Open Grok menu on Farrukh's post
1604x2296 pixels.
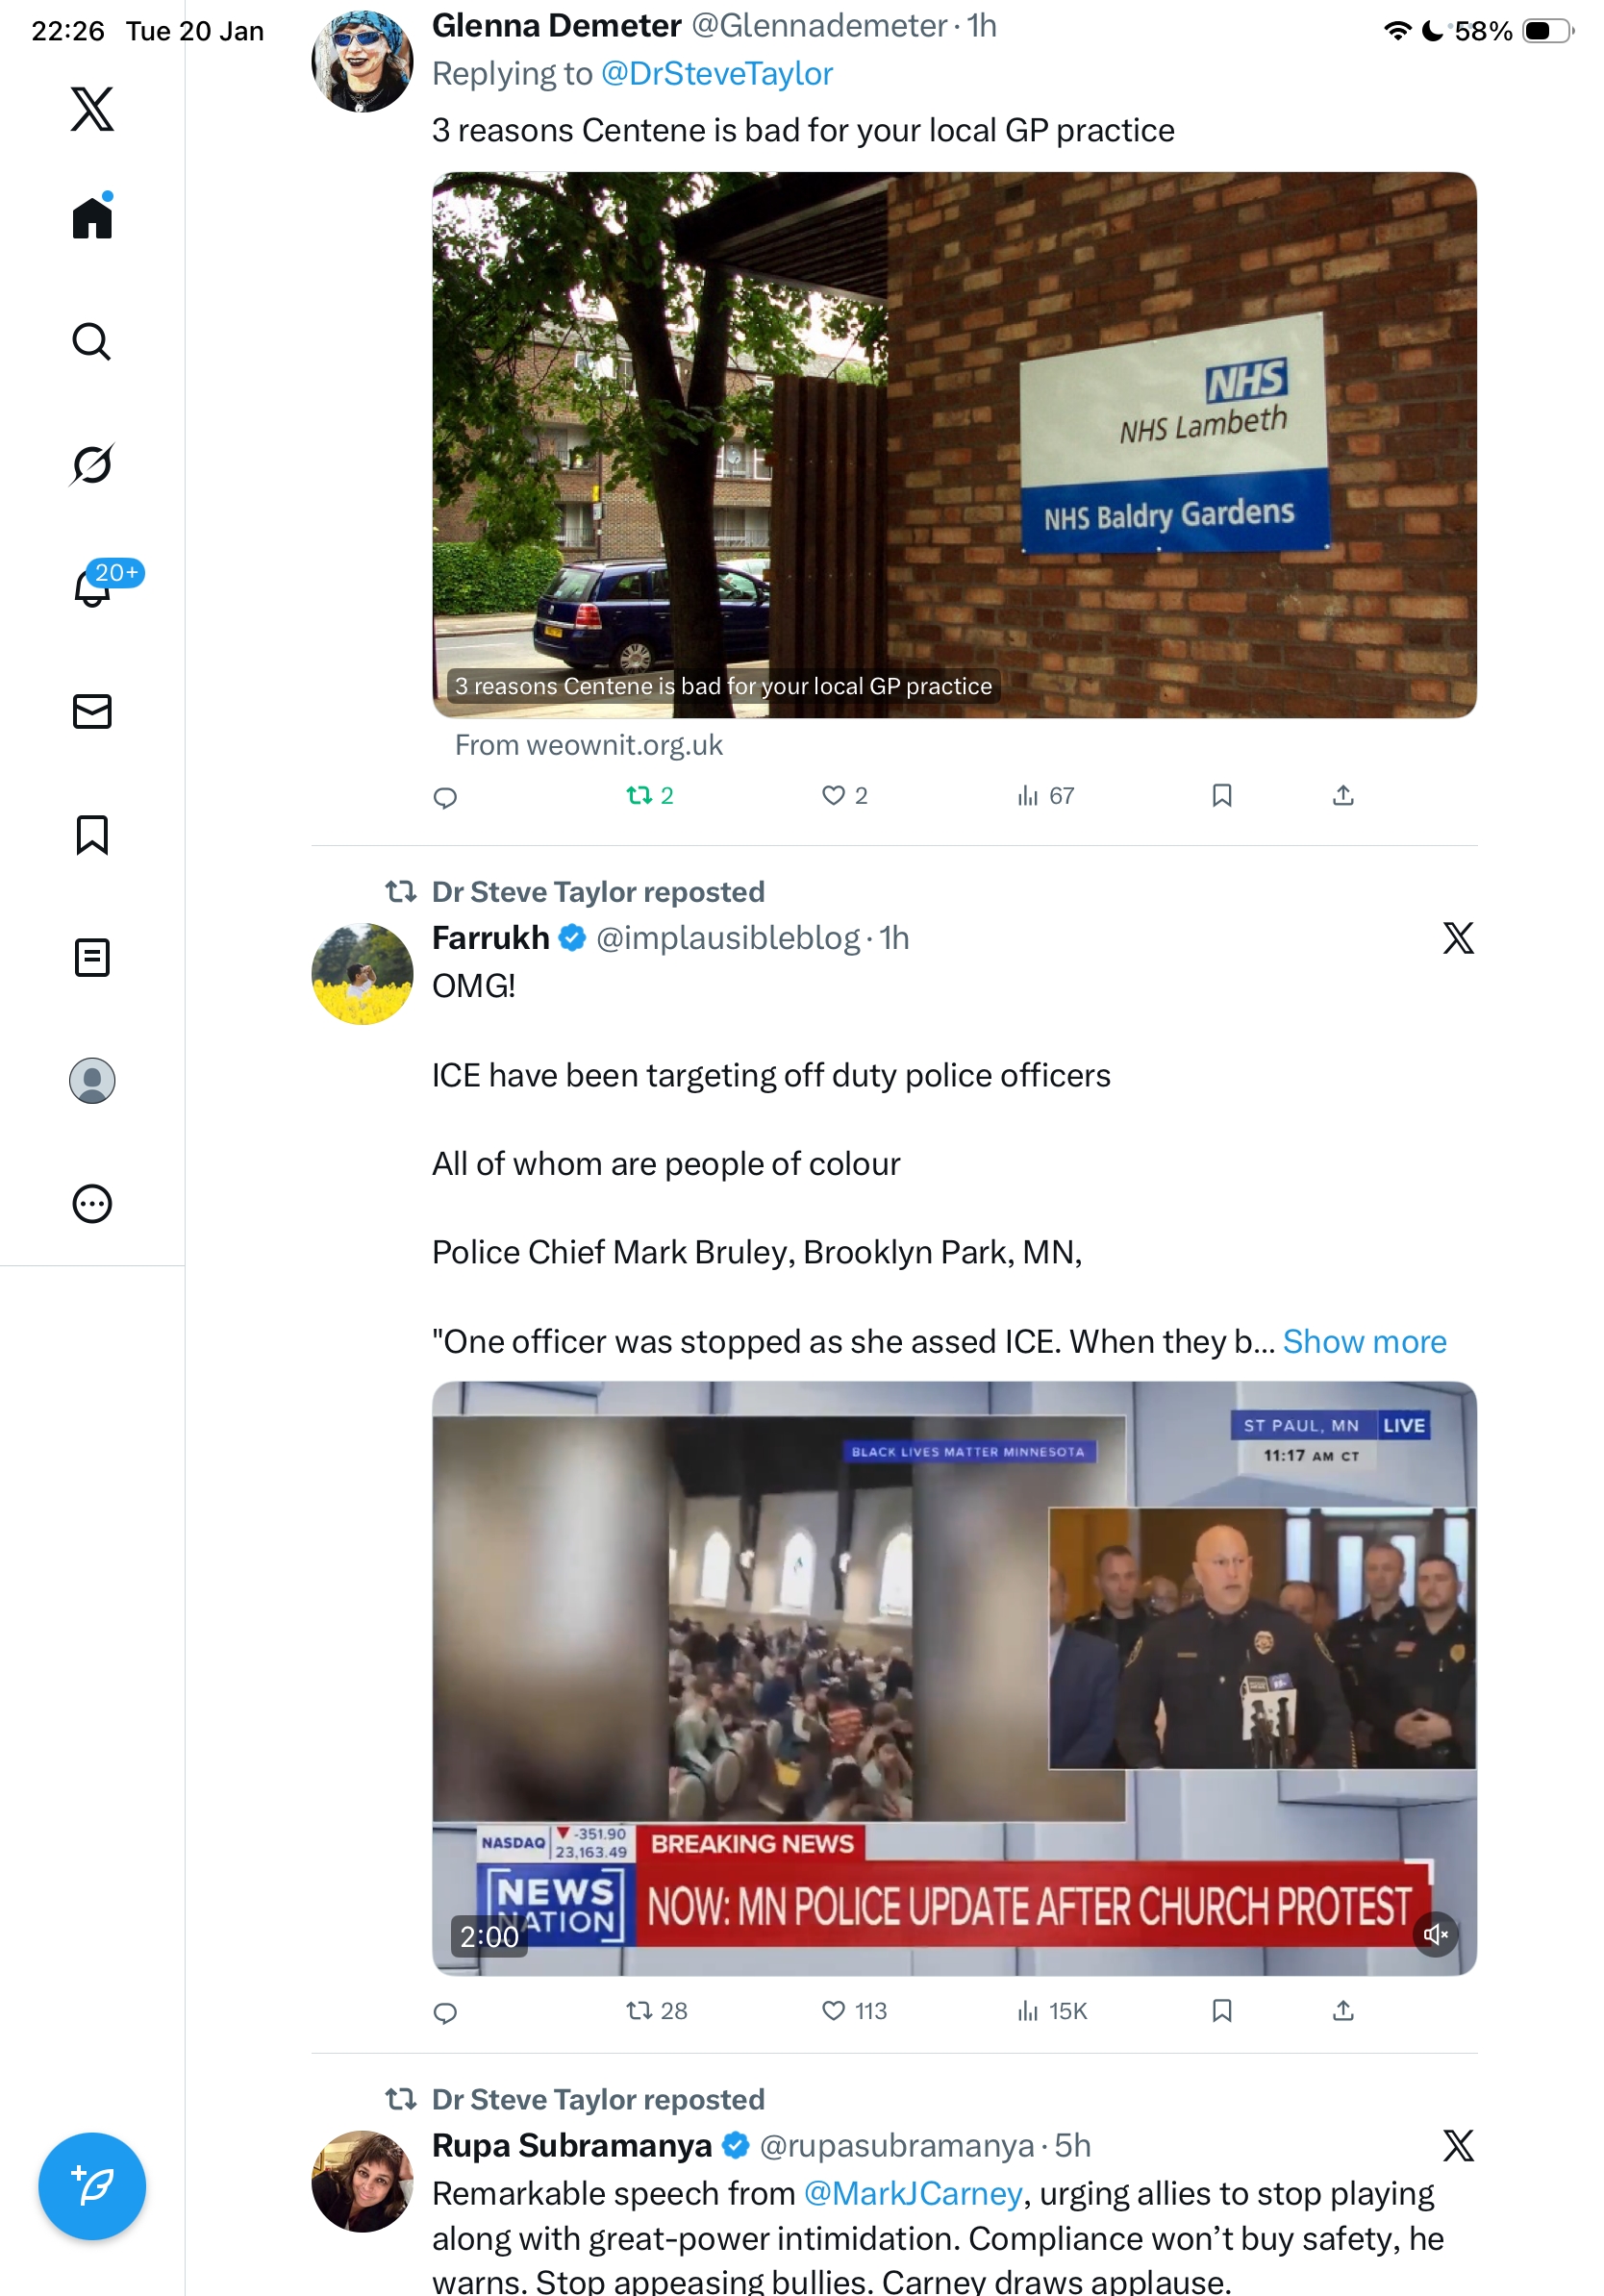(1458, 938)
